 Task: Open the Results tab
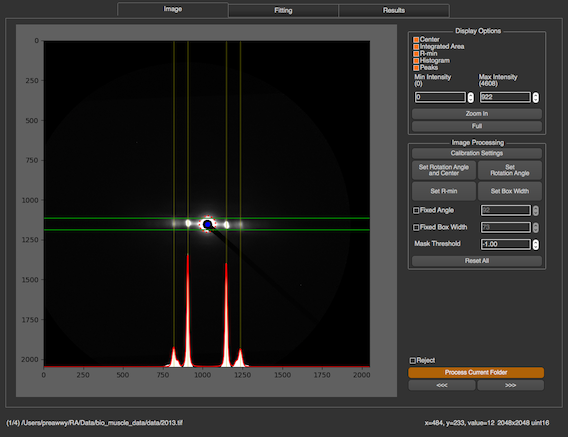[394, 11]
